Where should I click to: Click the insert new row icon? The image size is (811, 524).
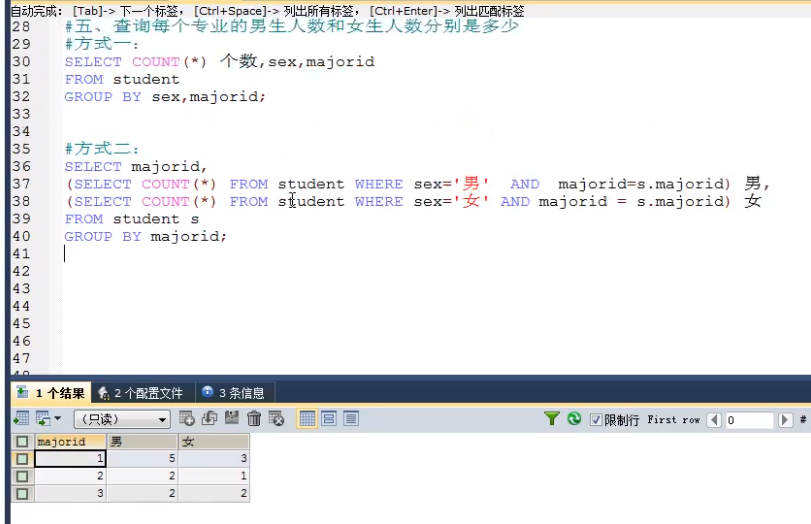point(187,418)
